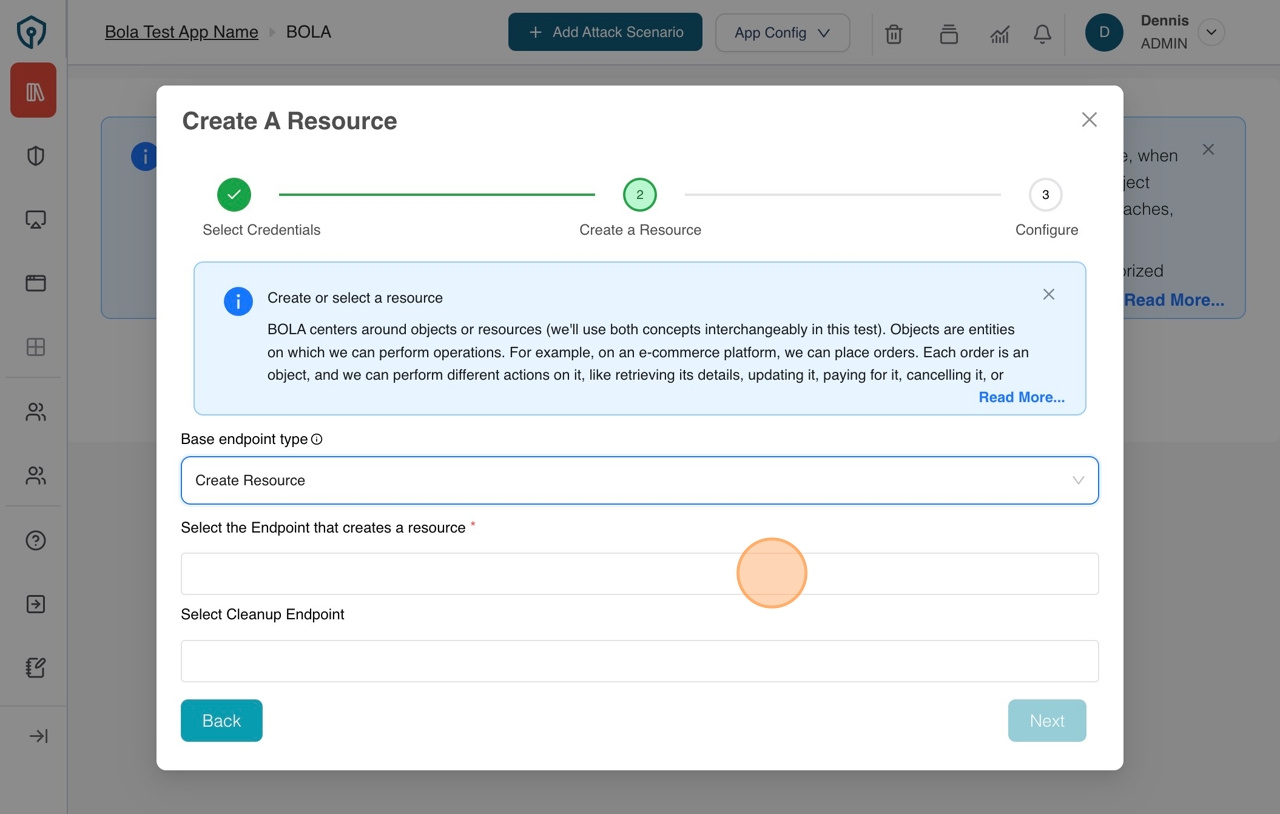Open the shield icon in the sidebar
Image resolution: width=1280 pixels, height=814 pixels.
pyautogui.click(x=33, y=155)
